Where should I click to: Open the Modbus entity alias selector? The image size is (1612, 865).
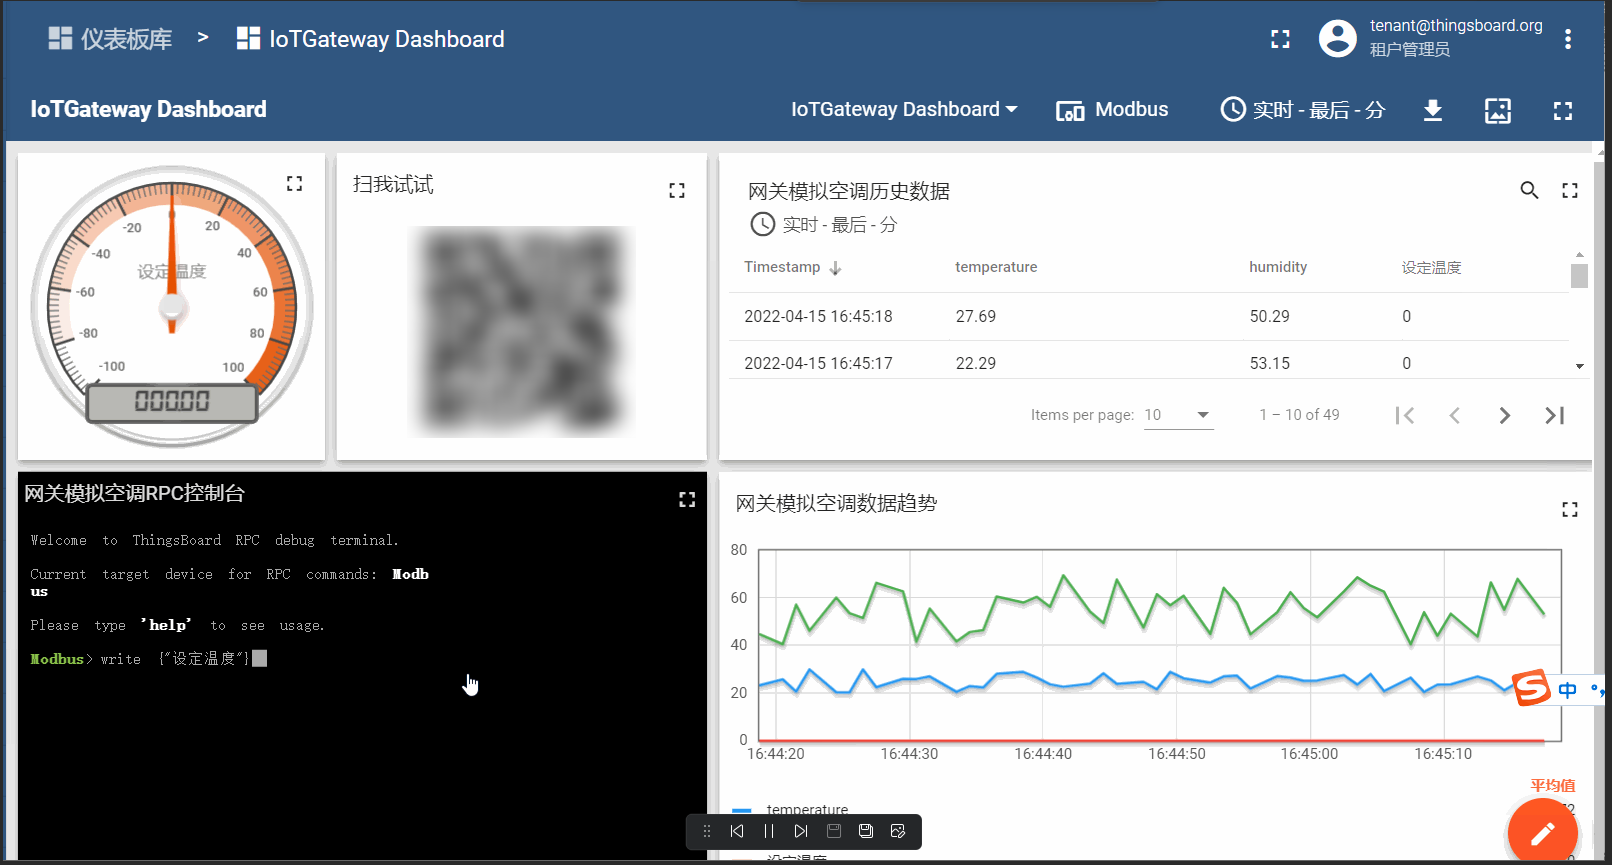(x=1112, y=110)
